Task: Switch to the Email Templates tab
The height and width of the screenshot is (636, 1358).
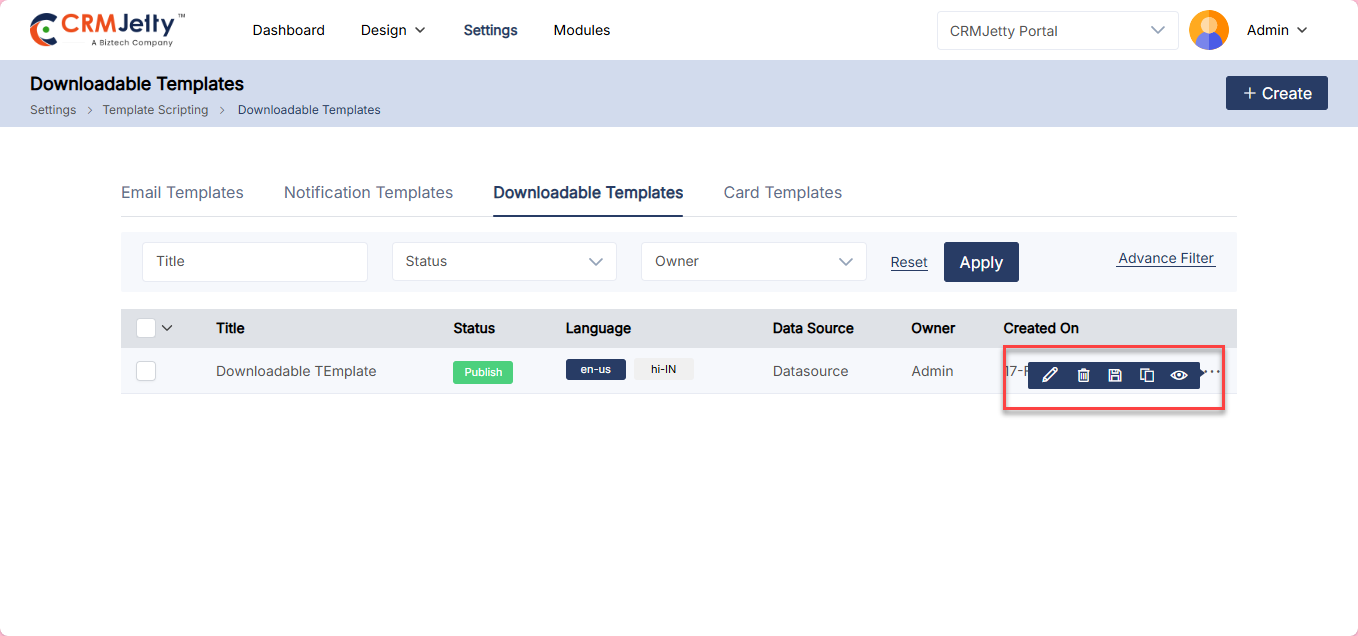Action: point(182,192)
